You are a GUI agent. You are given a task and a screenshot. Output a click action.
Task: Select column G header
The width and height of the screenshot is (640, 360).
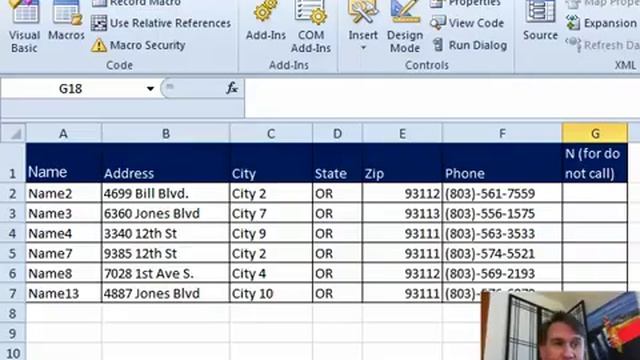(x=595, y=133)
